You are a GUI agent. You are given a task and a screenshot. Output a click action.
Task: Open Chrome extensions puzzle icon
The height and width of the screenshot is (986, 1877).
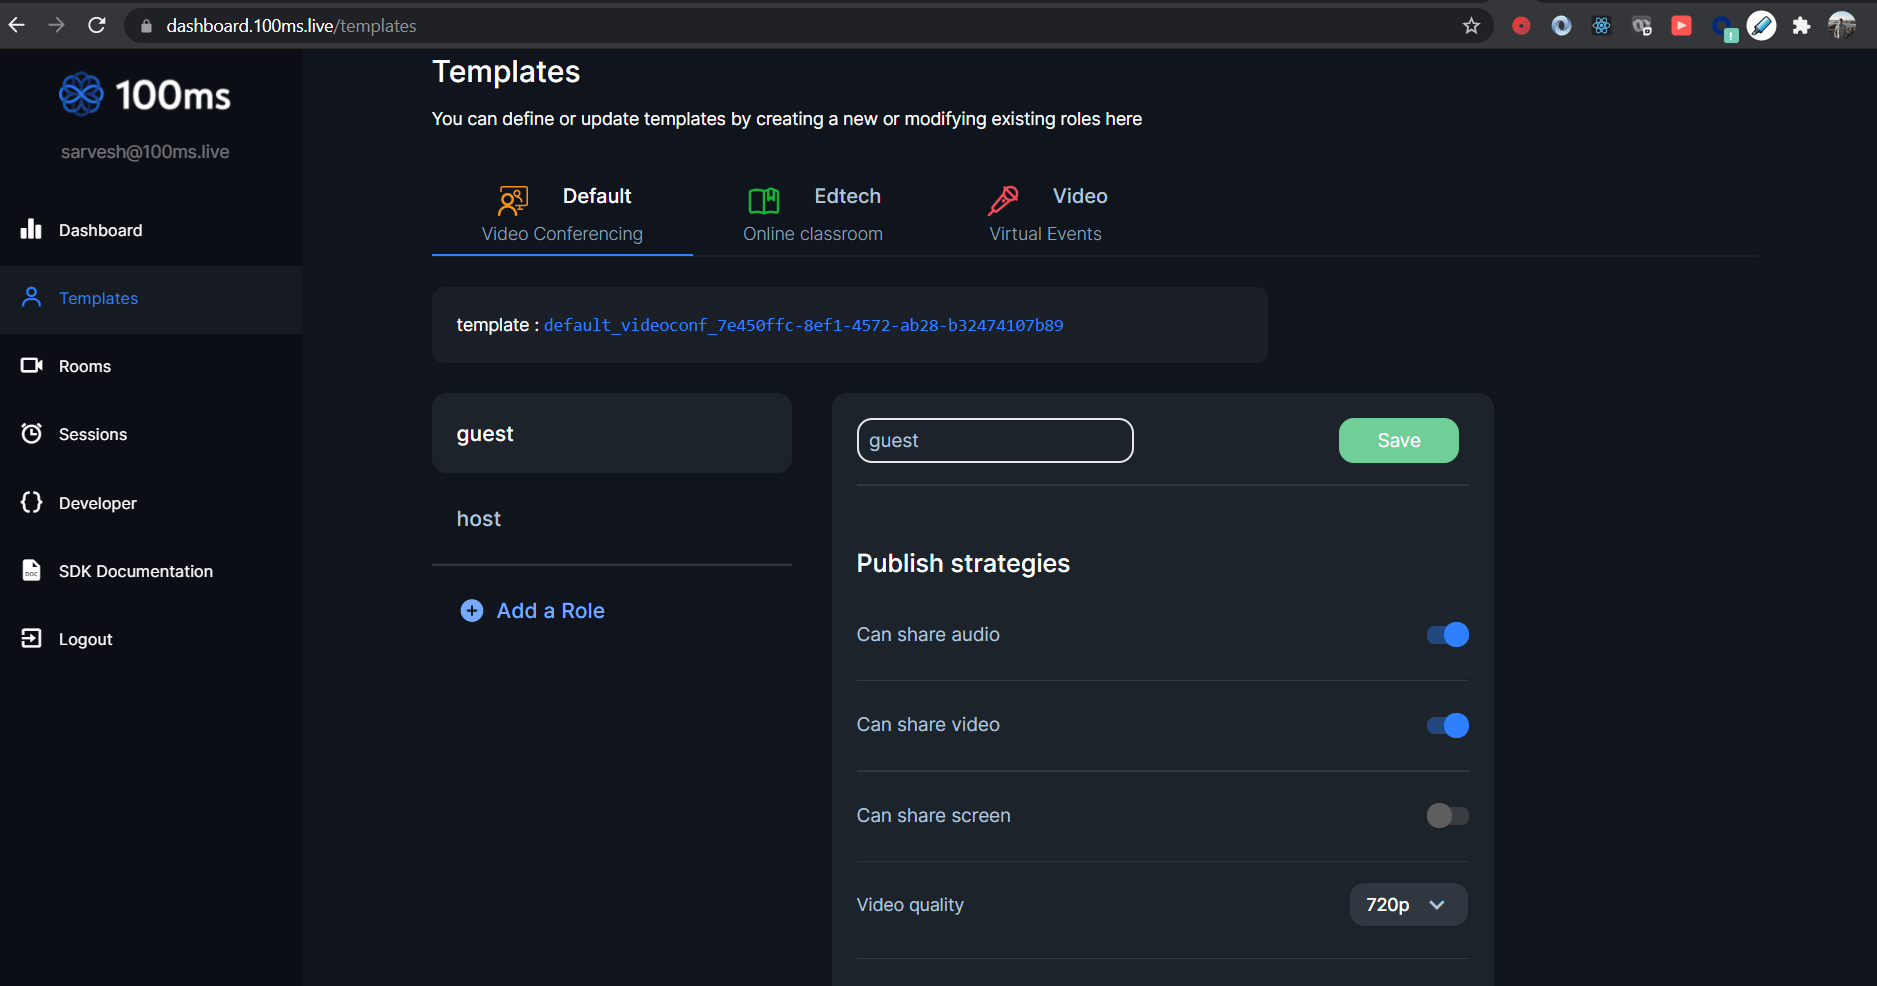point(1801,26)
